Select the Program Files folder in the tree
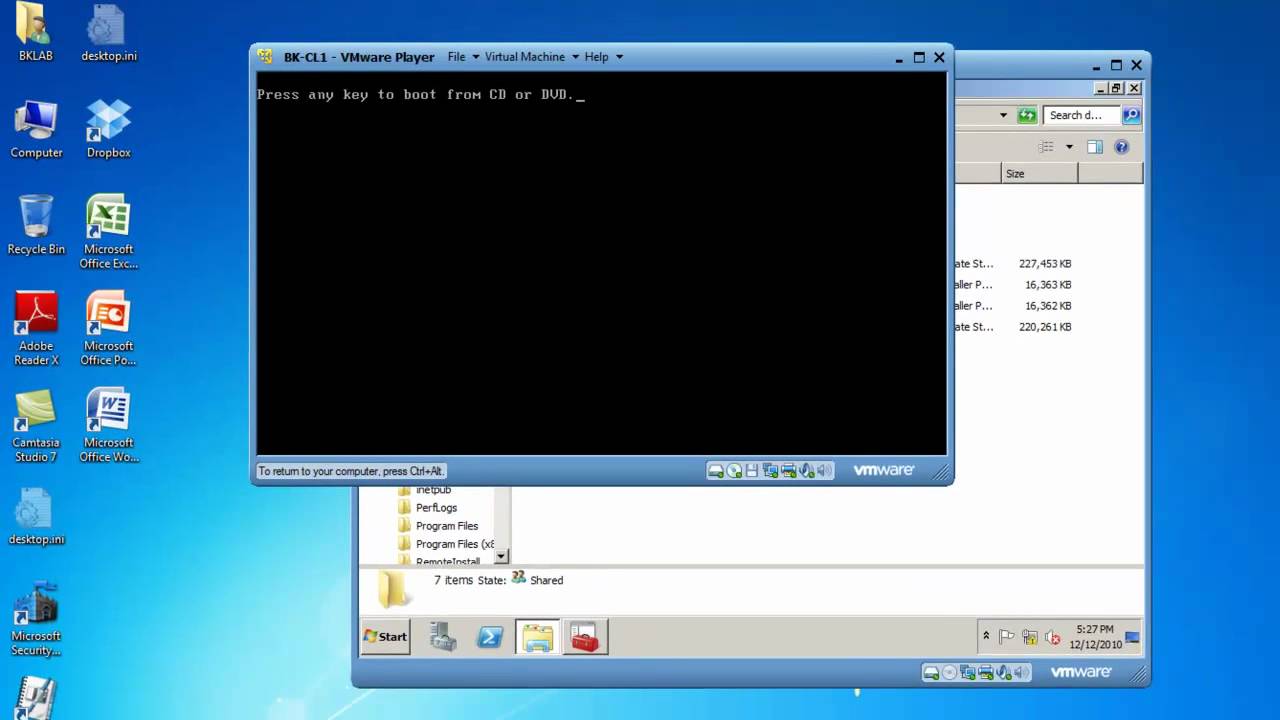 click(447, 526)
